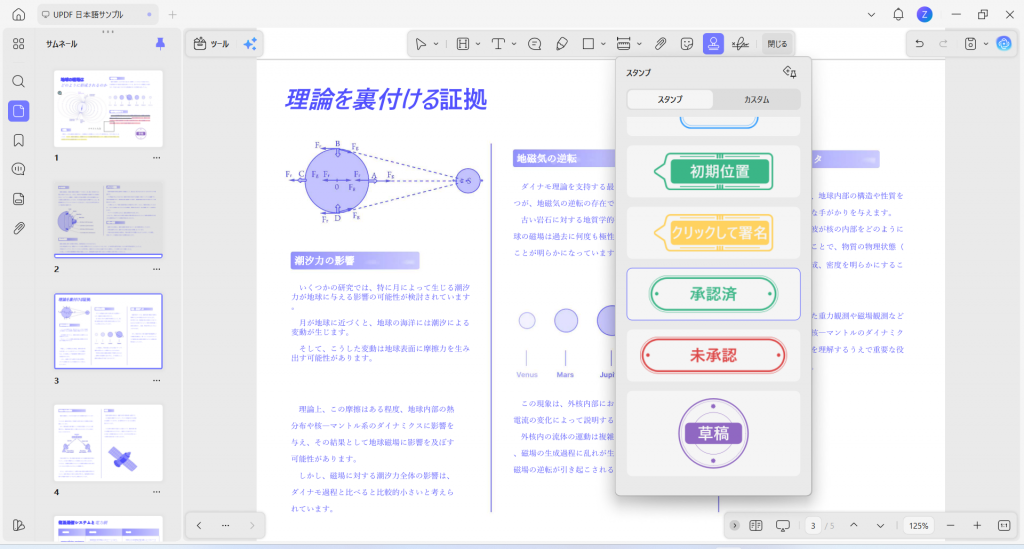Select page 4 thumbnail
Viewport: 1024px width, 549px height.
pyautogui.click(x=108, y=443)
